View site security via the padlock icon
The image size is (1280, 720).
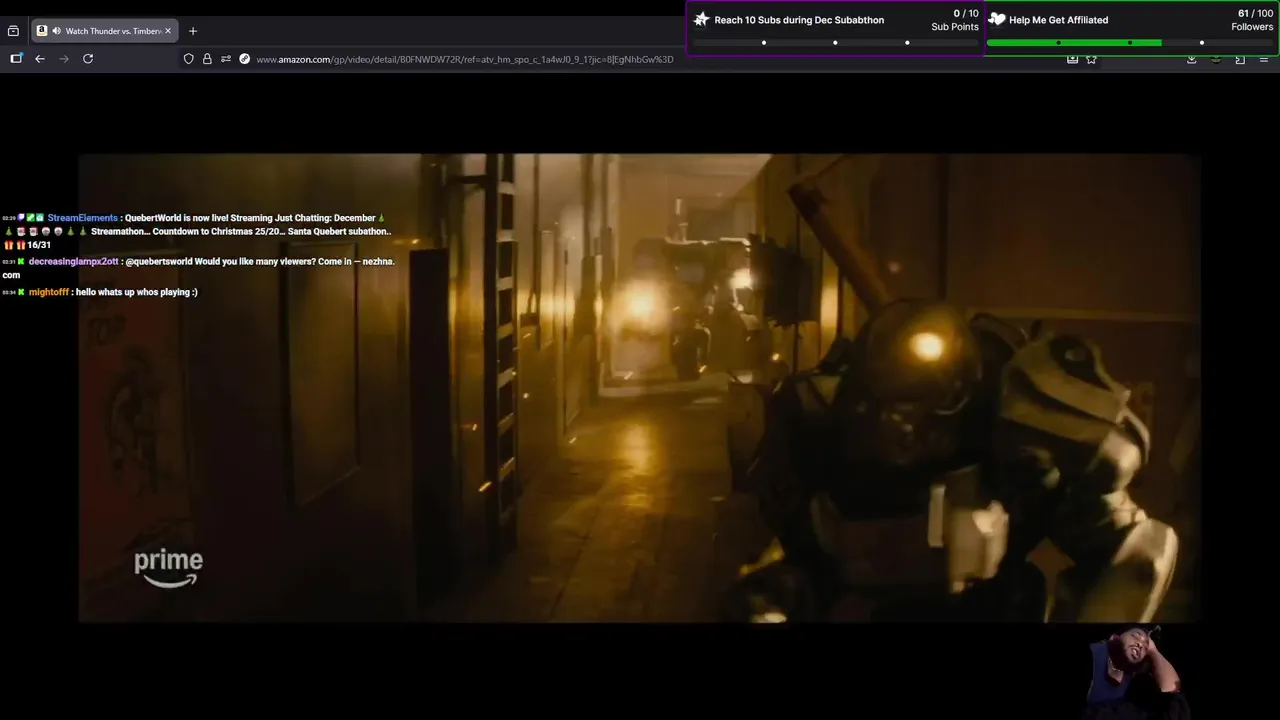point(207,59)
